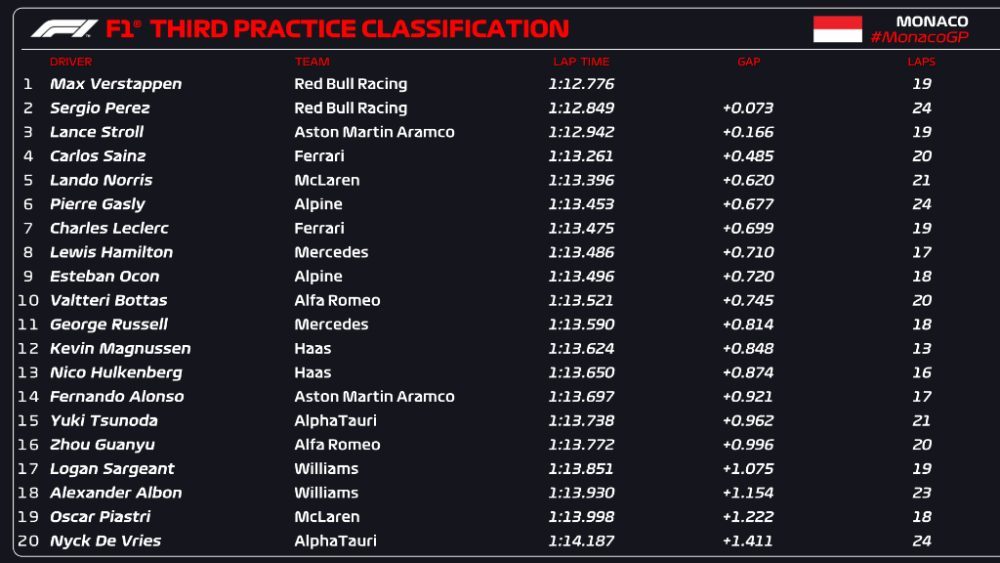Click the F1 logo icon
This screenshot has width=1000, height=563.
point(64,29)
